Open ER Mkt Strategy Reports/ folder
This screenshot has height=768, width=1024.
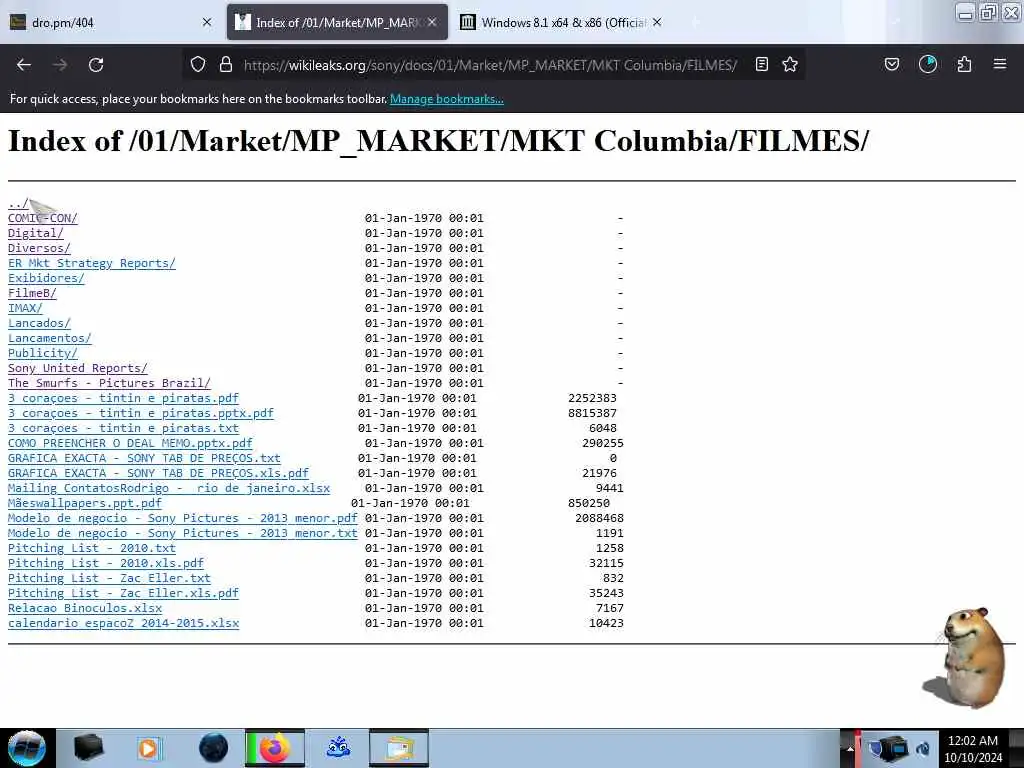91,263
